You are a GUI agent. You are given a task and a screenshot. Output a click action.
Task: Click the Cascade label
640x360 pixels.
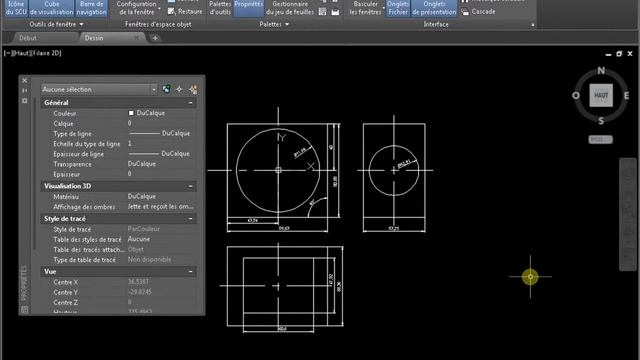pyautogui.click(x=483, y=11)
